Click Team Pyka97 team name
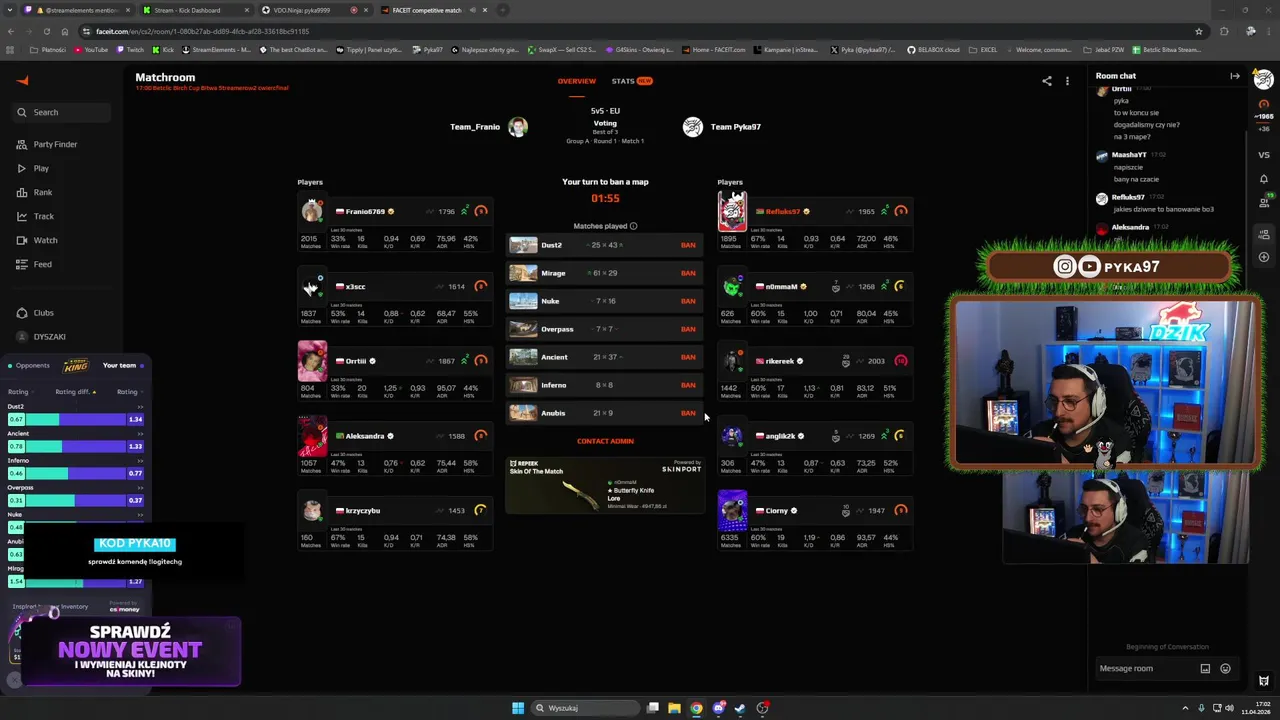 735,127
